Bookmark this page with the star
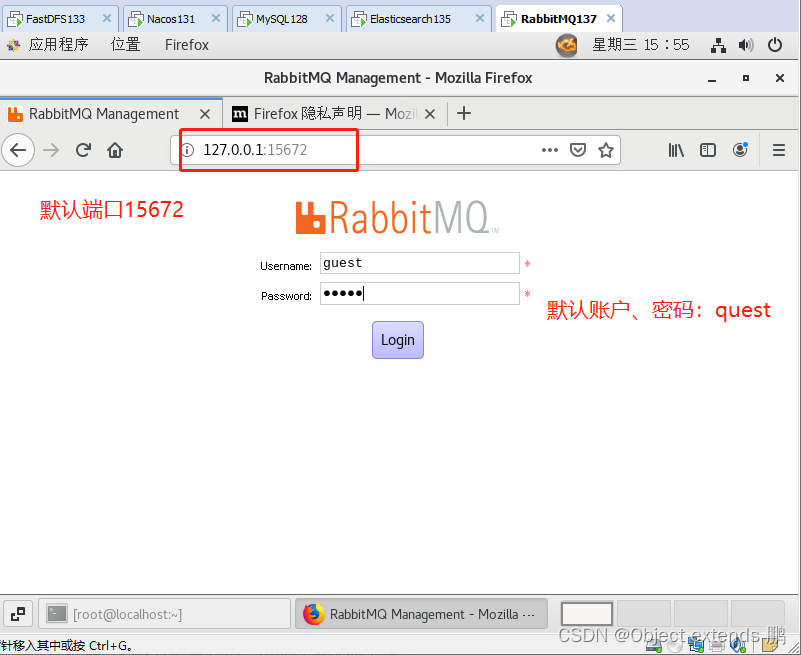 [x=606, y=150]
